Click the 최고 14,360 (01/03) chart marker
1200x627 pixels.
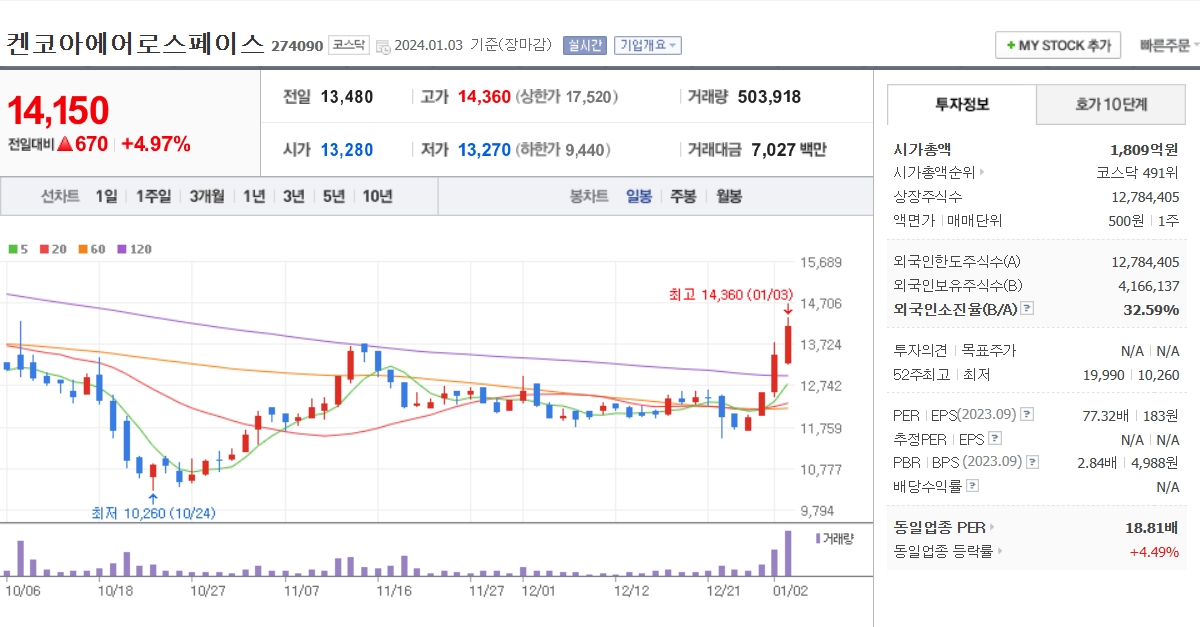731,294
